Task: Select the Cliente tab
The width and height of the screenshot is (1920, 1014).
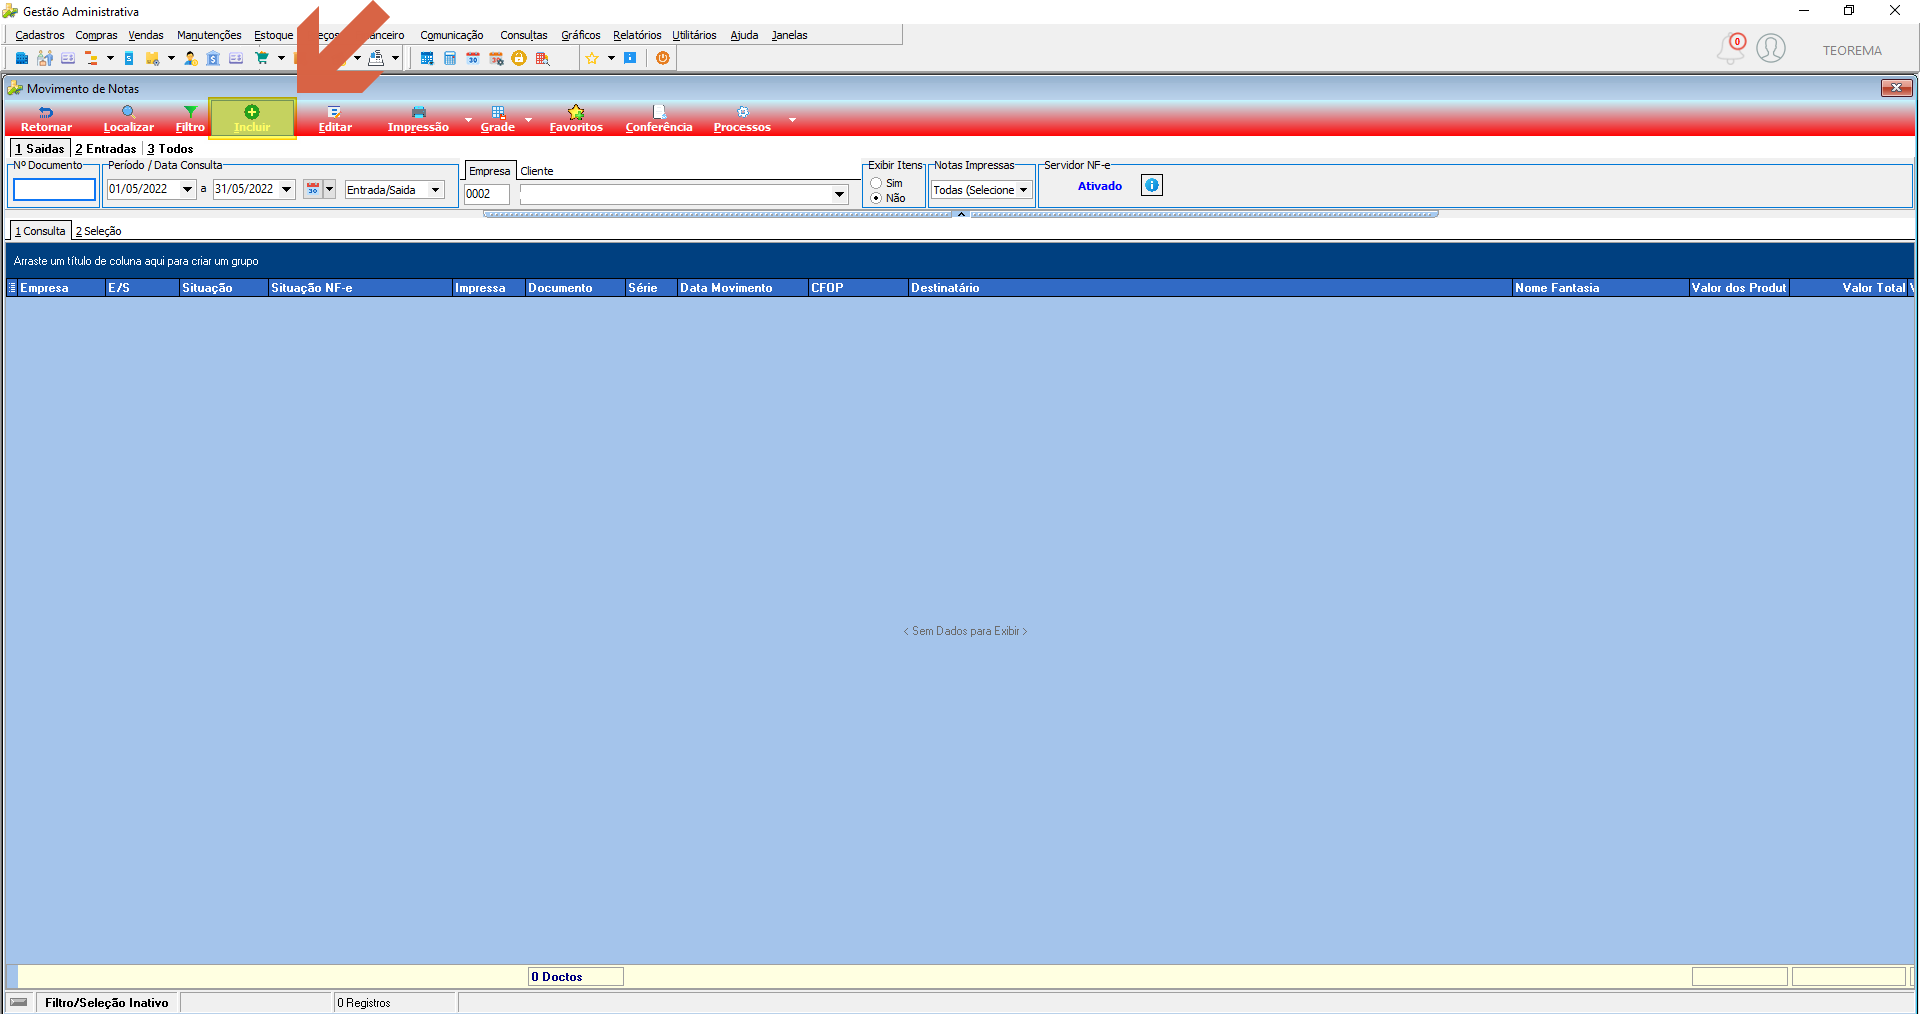Action: click(537, 171)
